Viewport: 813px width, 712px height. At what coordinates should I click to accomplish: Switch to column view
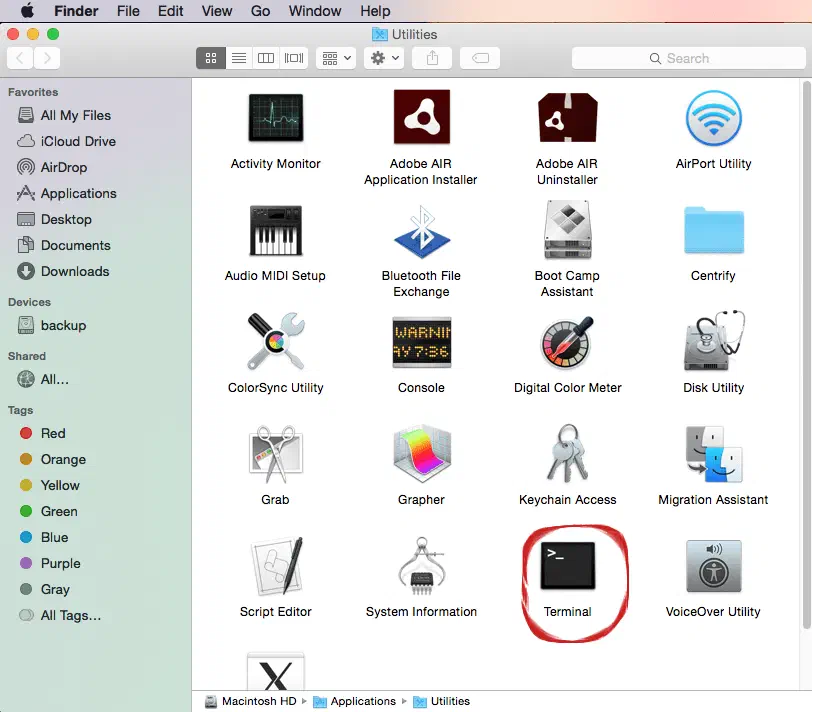pos(266,58)
